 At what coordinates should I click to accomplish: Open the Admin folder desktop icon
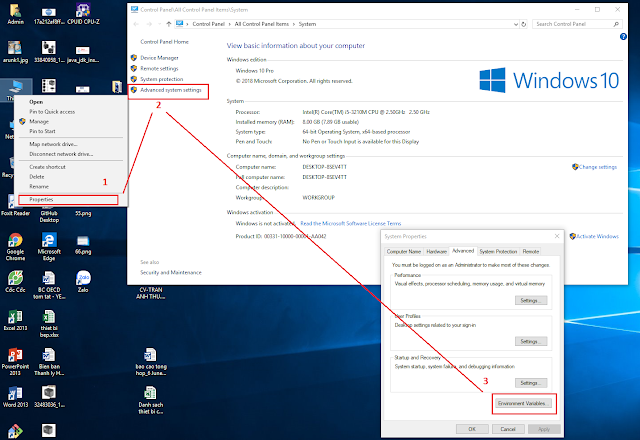(x=15, y=13)
